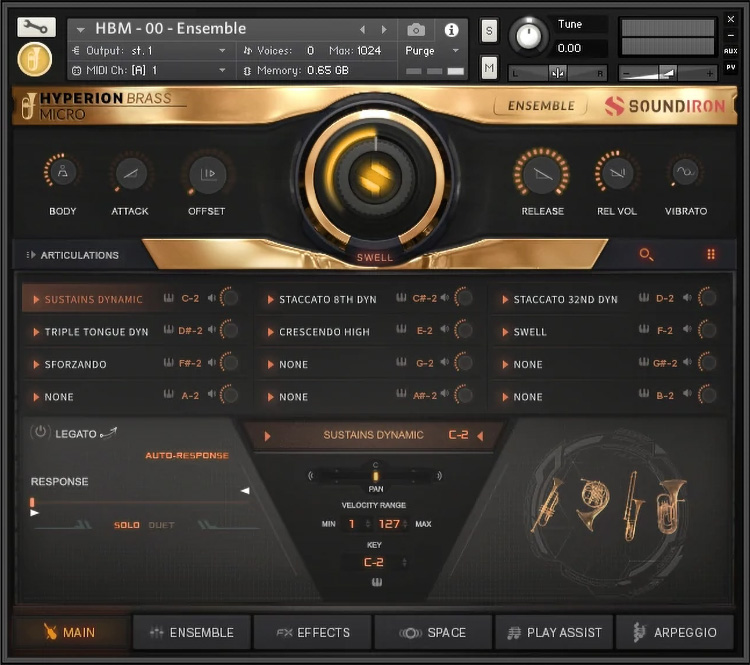Select previous instrument with left arrow
750x665 pixels.
(363, 30)
